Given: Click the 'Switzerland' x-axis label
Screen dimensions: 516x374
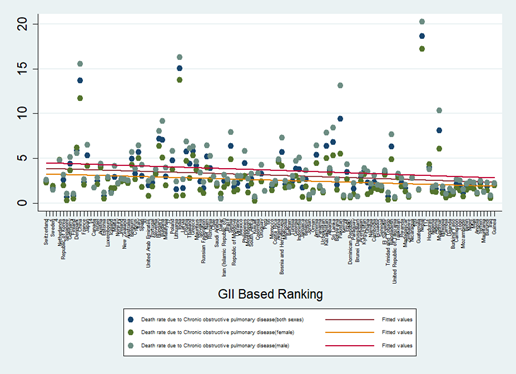Looking at the screenshot, I should click(46, 232).
